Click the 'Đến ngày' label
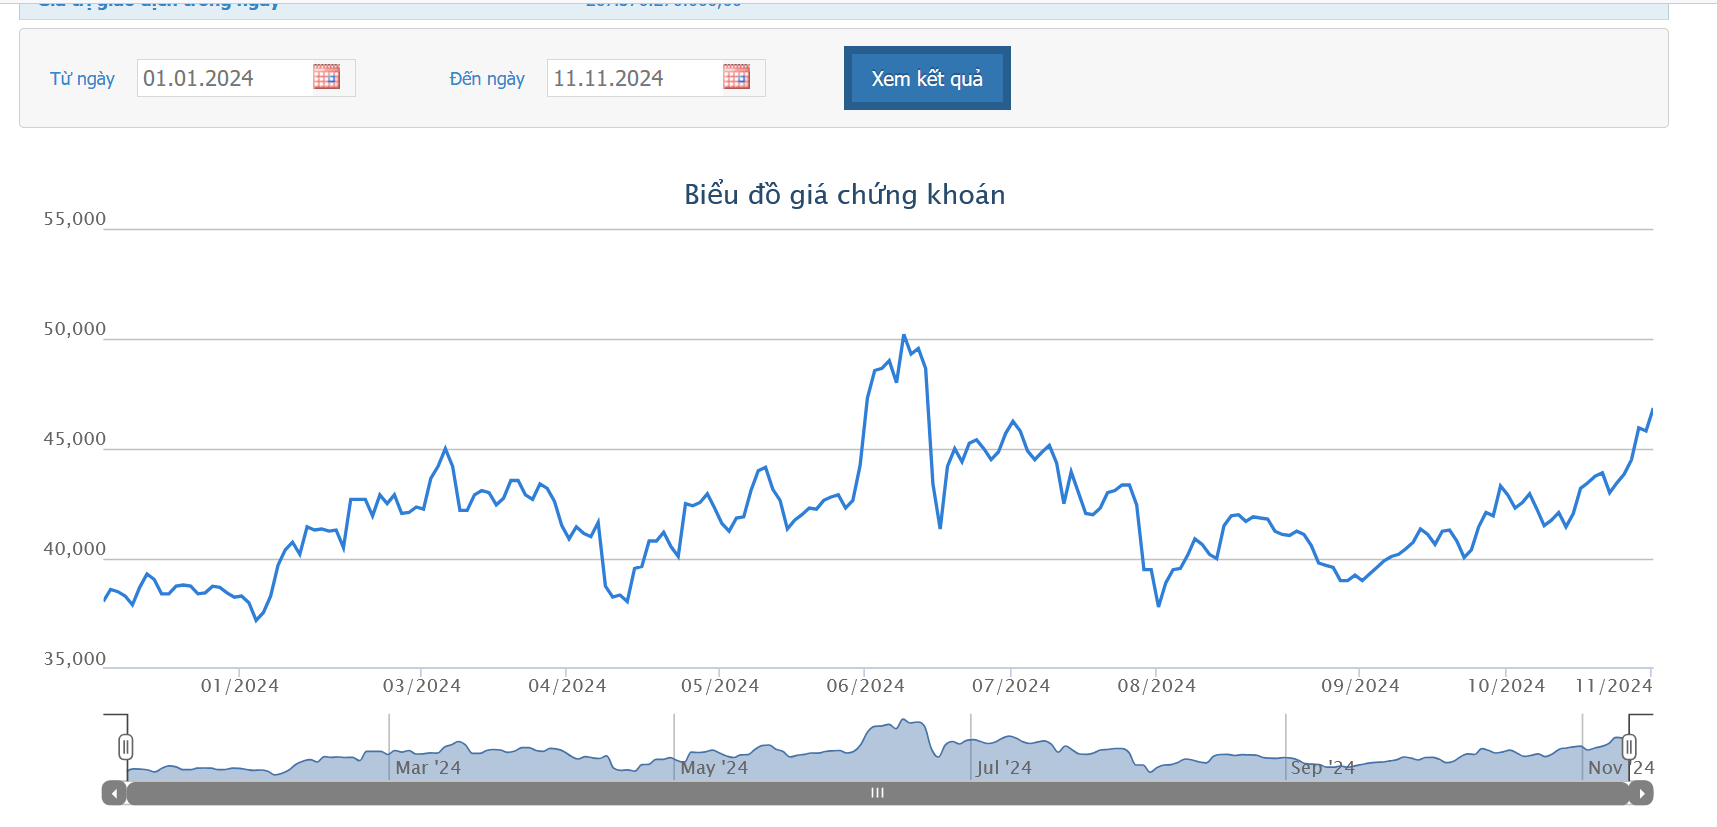The height and width of the screenshot is (827, 1717). point(487,79)
